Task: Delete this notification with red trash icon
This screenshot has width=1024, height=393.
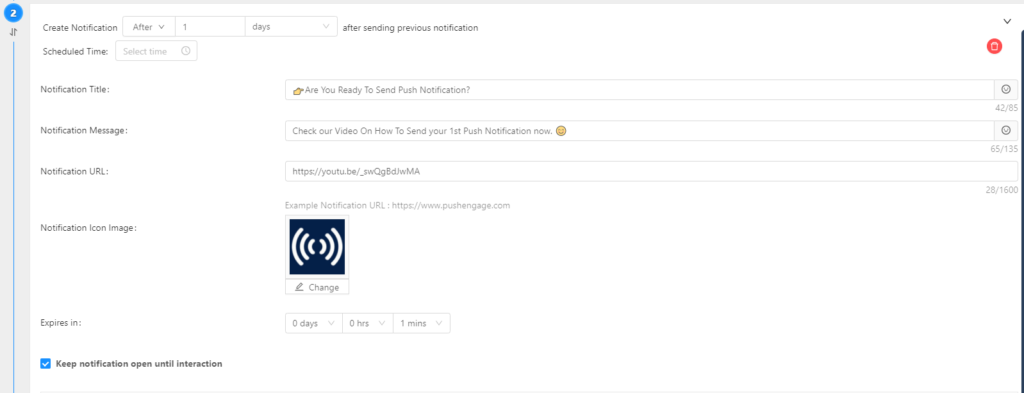Action: (994, 46)
